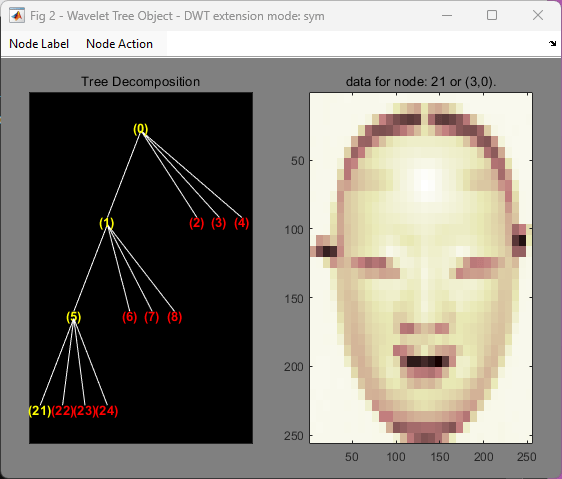Select red leaf node (3)
Screen dimensions: 562x479
pyautogui.click(x=219, y=223)
